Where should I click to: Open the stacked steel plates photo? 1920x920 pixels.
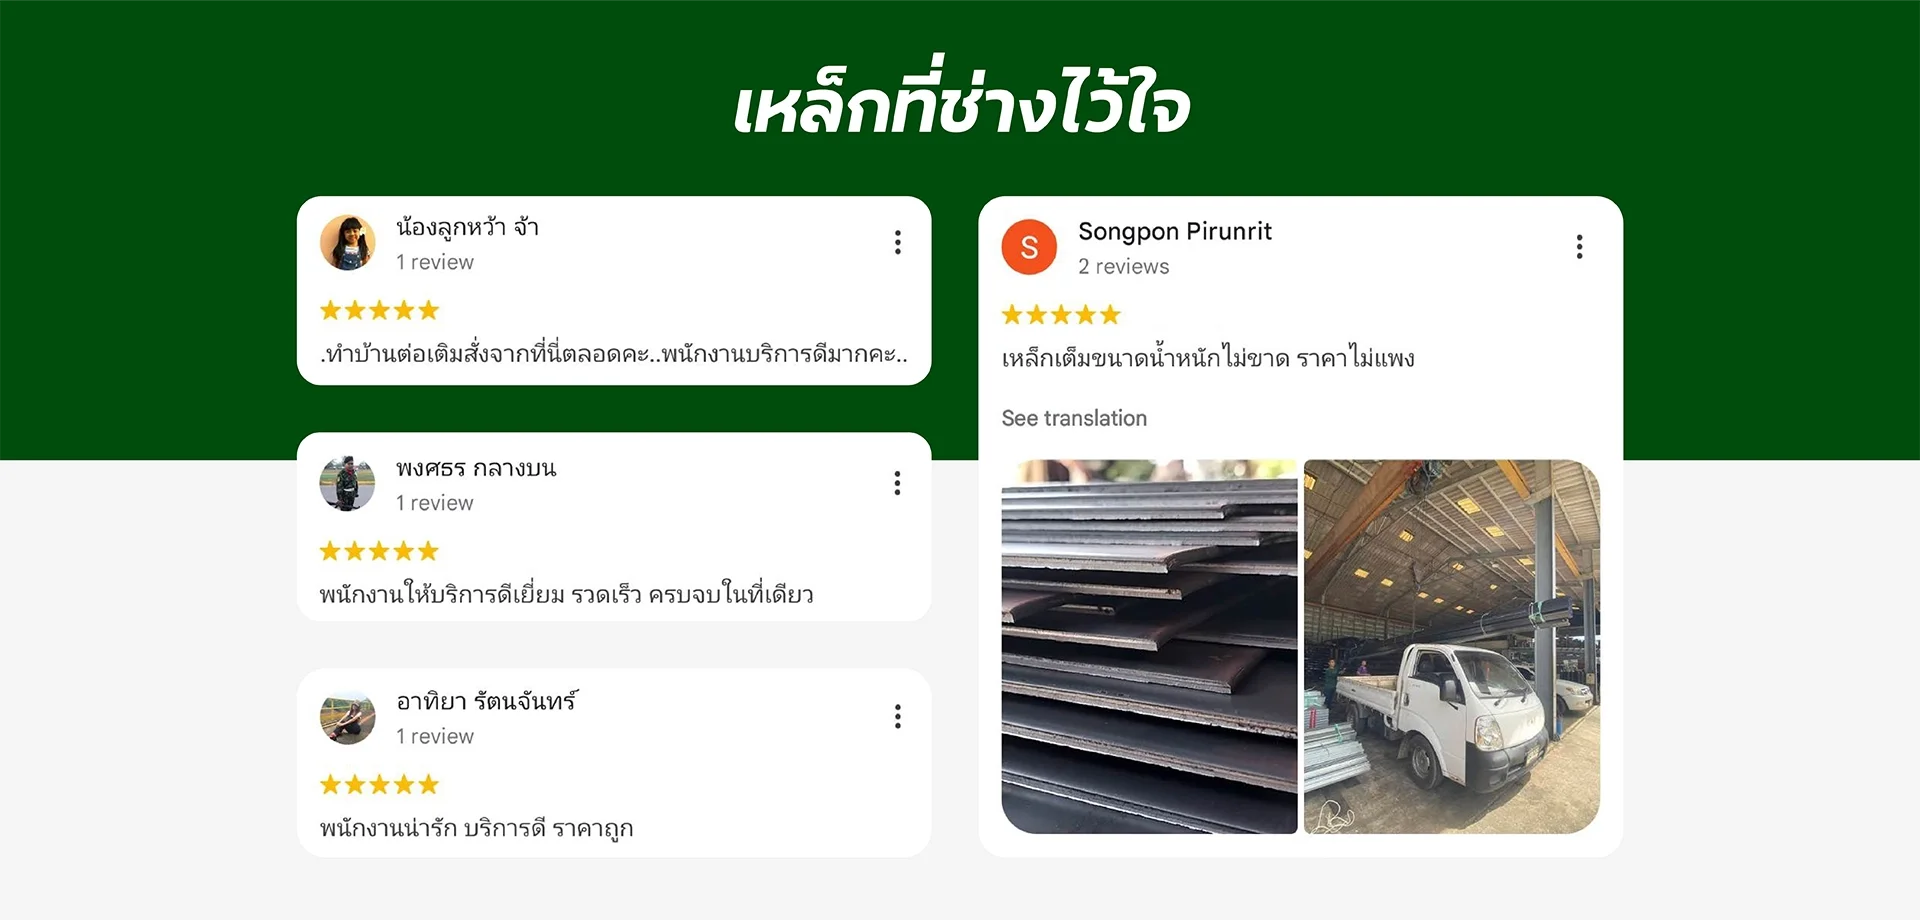pos(1149,646)
